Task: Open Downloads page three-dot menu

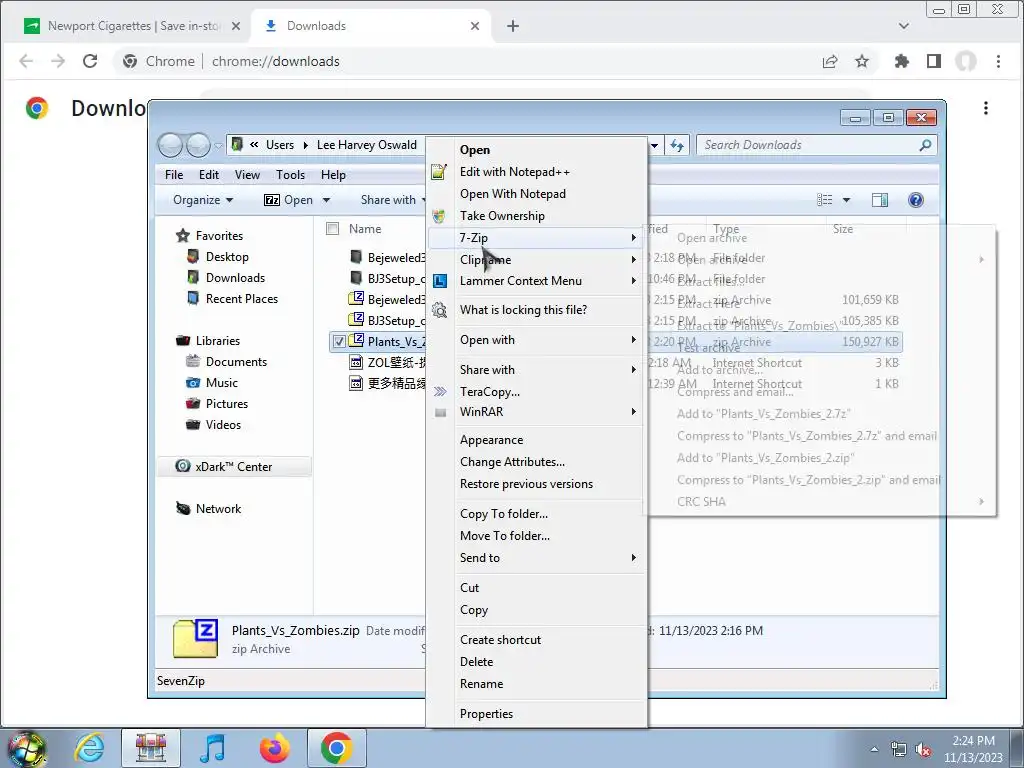Action: tap(986, 108)
